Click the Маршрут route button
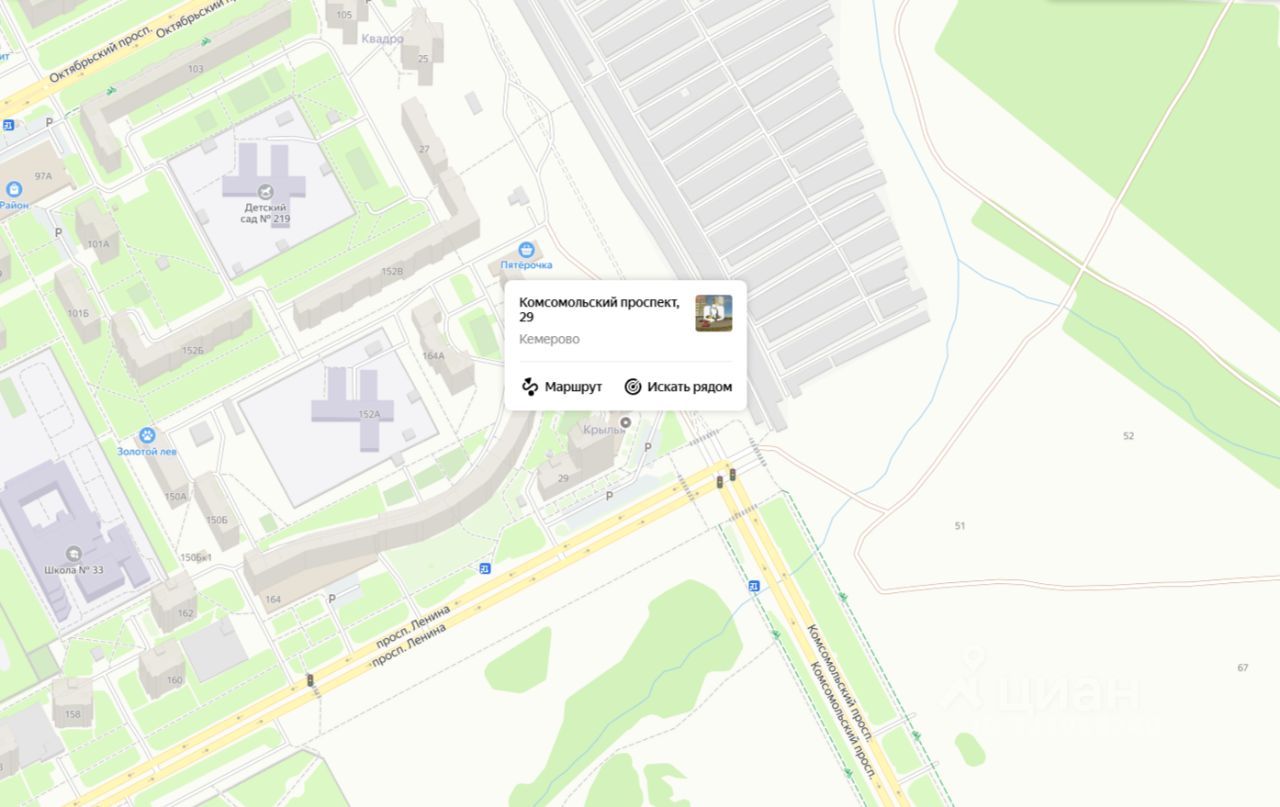1280x807 pixels. tap(561, 387)
